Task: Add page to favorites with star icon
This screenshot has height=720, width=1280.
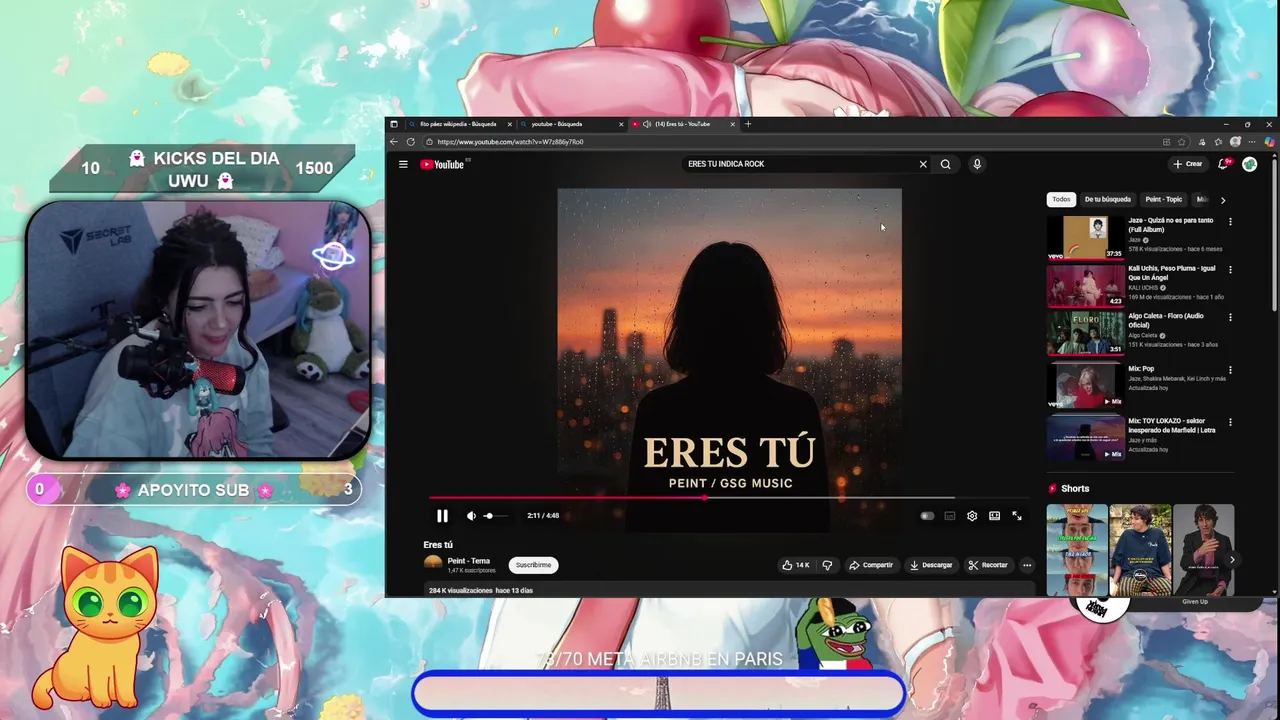Action: pyautogui.click(x=1181, y=142)
